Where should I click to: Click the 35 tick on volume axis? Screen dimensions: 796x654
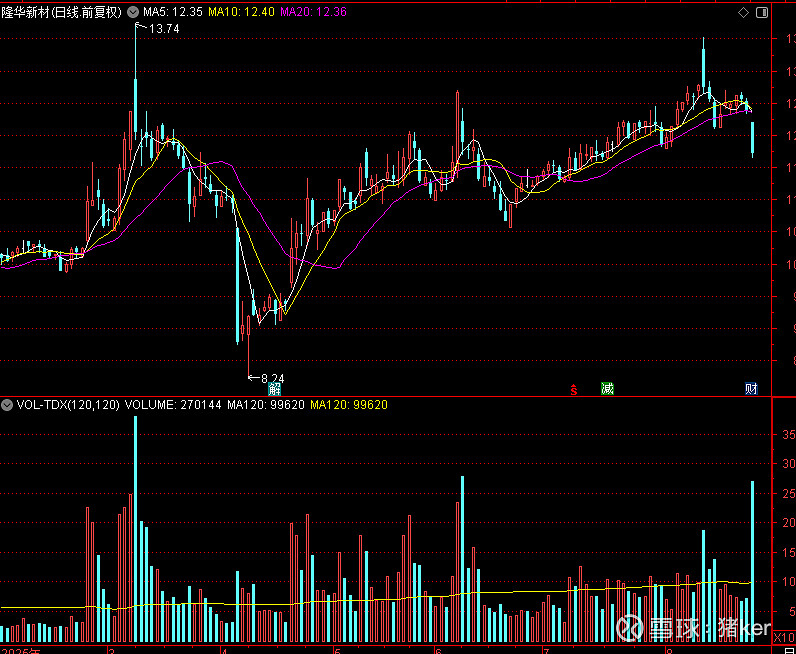pos(789,435)
